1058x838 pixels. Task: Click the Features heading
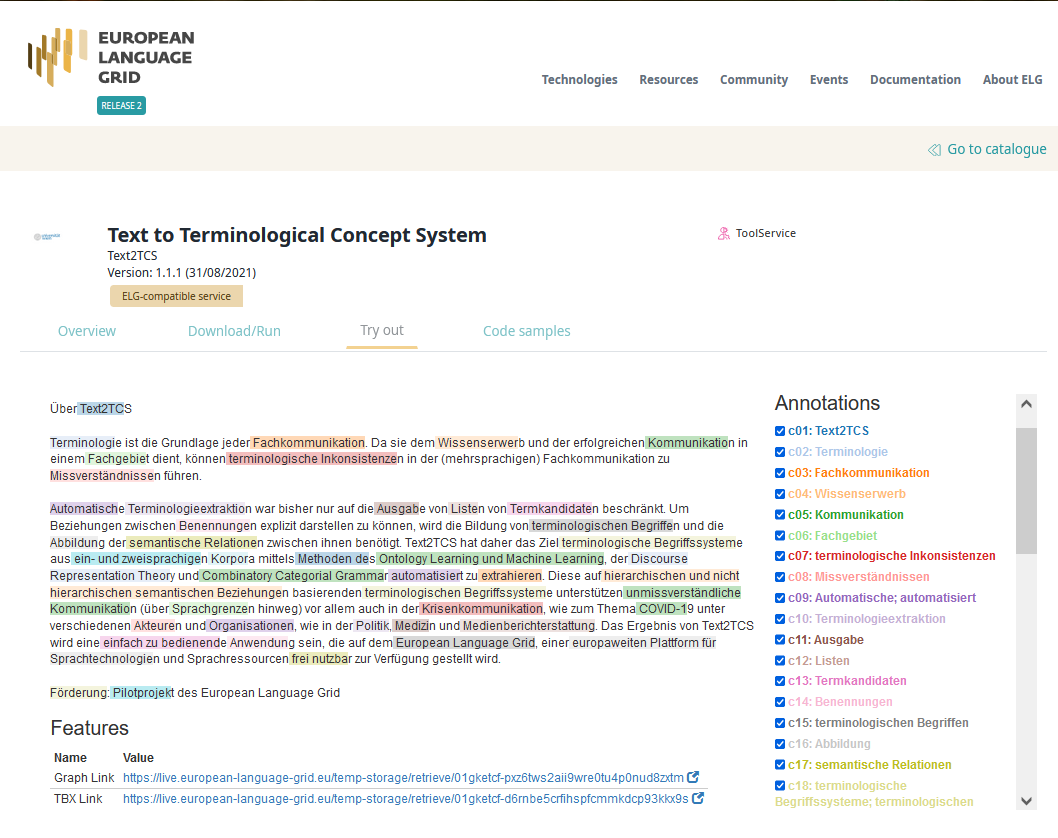[x=89, y=728]
